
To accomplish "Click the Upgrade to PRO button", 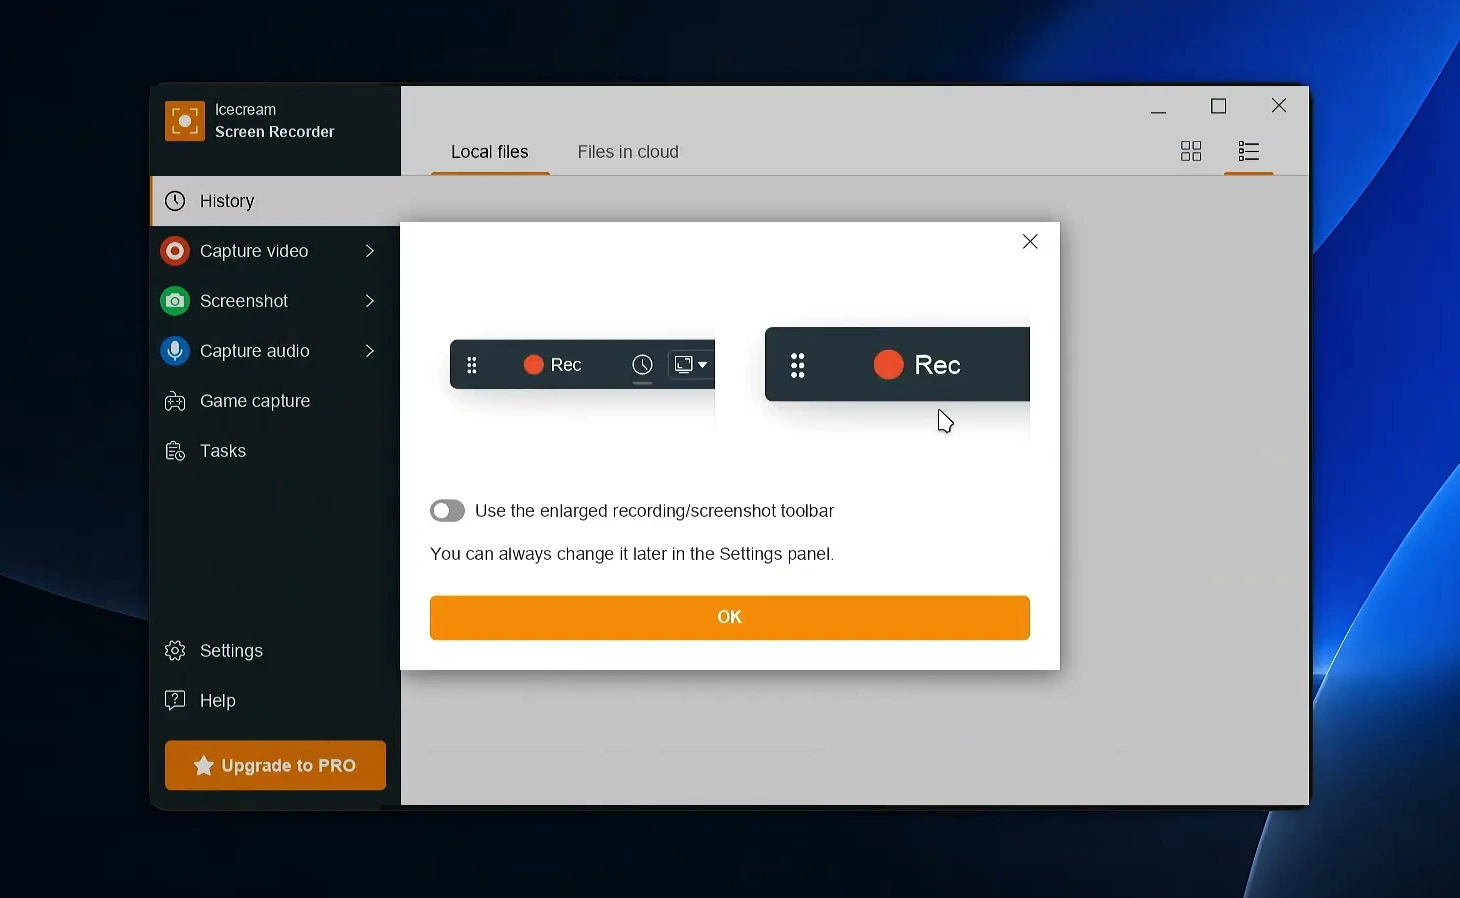I will tap(275, 766).
